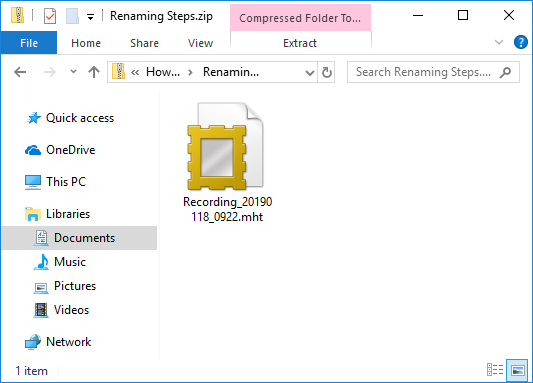The height and width of the screenshot is (383, 533).
Task: Click the Search Renaming Steps field
Action: 433,72
